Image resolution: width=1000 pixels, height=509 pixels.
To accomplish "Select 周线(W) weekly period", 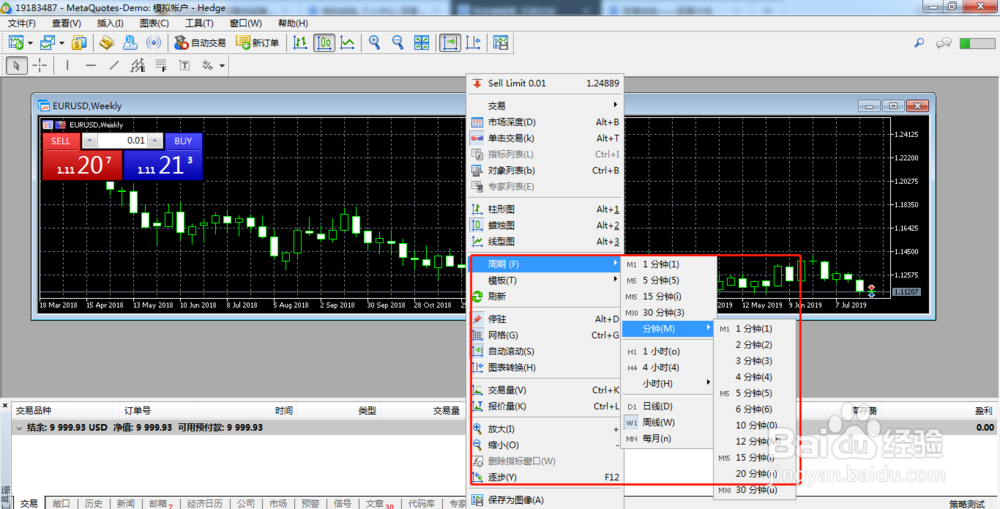I will tap(668, 422).
